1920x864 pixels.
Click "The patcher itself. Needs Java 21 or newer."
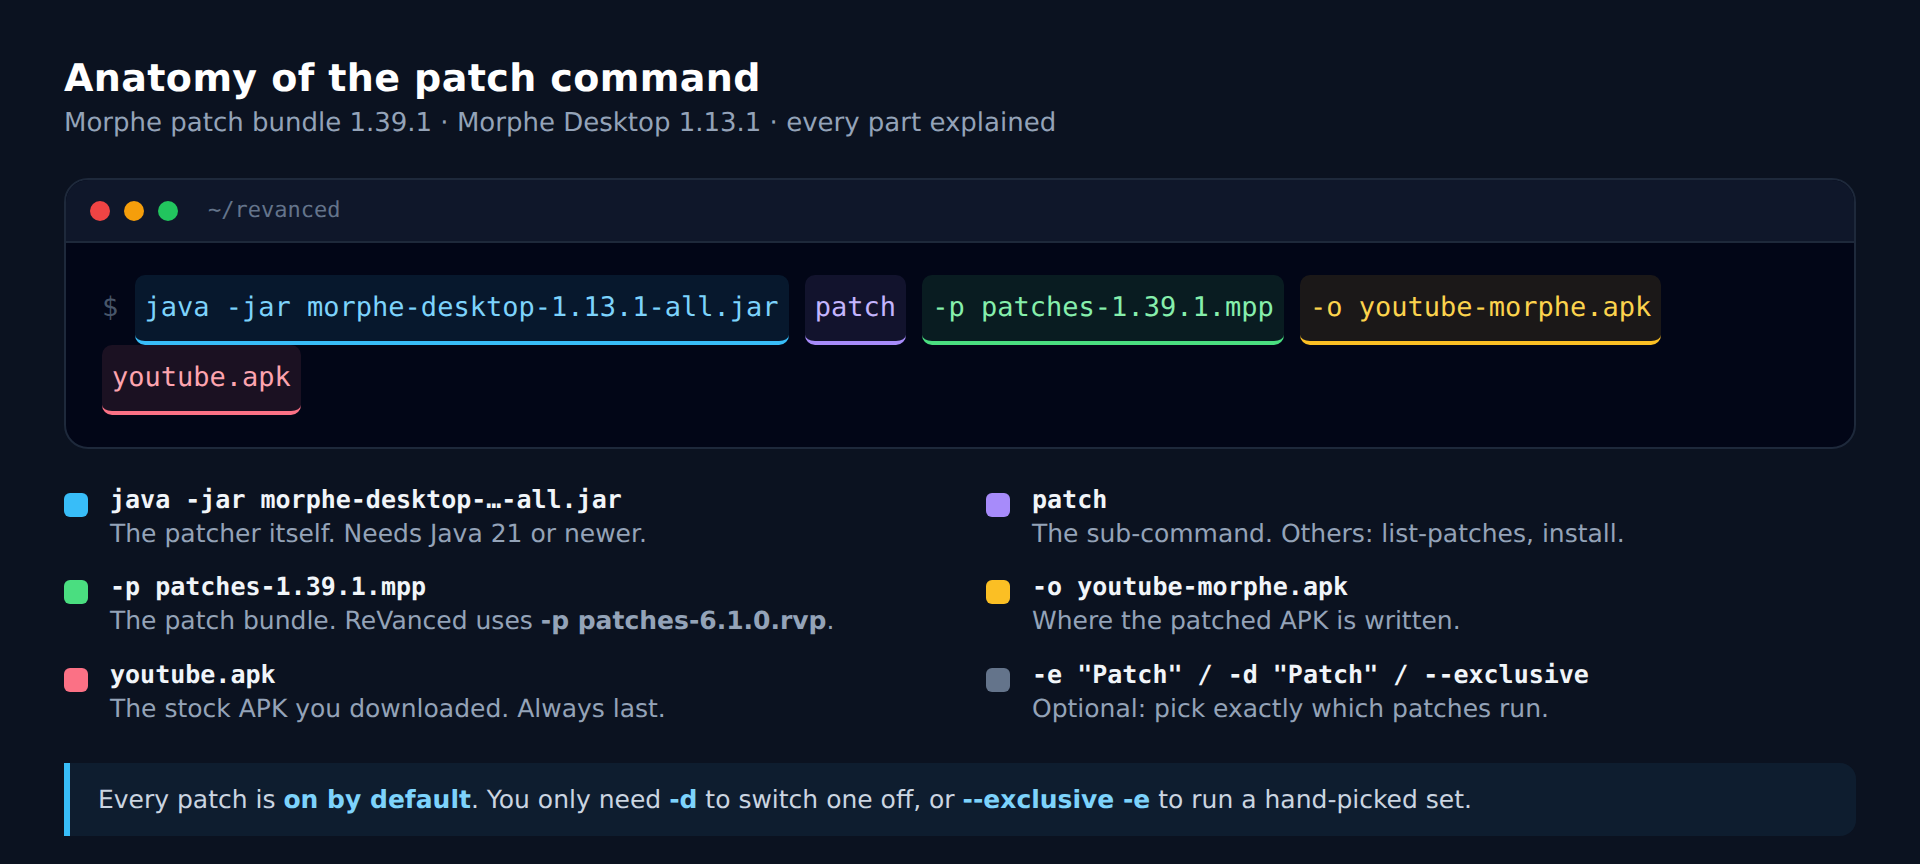[378, 534]
